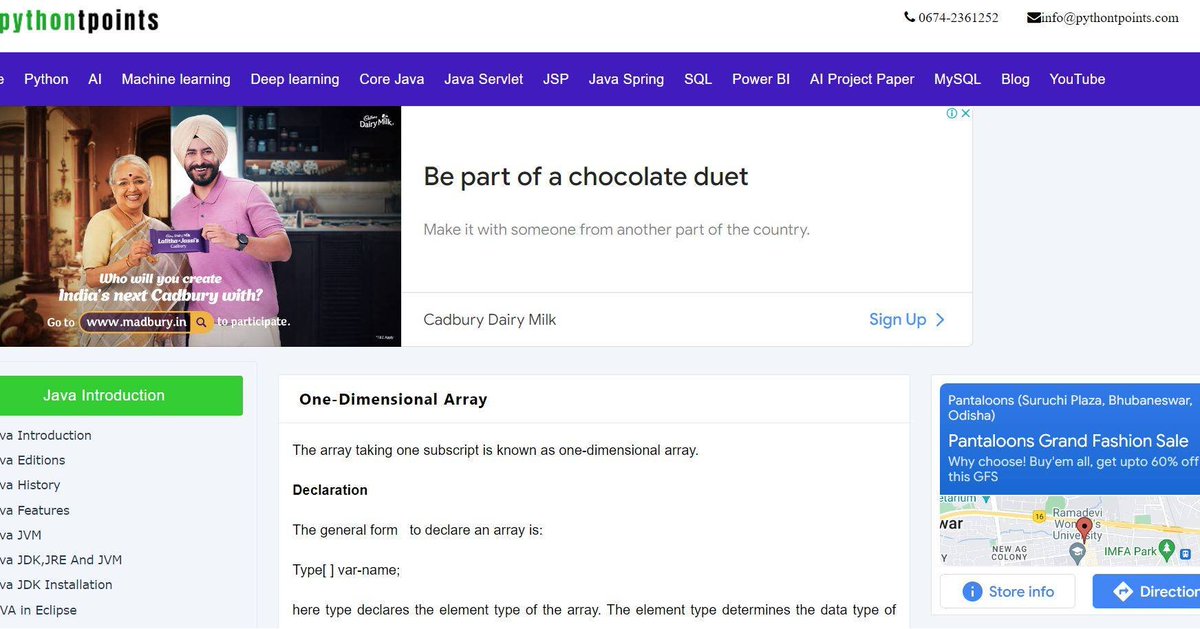
Task: Click the Pantaloons Grand Fashion Sale headline
Action: pos(1068,441)
